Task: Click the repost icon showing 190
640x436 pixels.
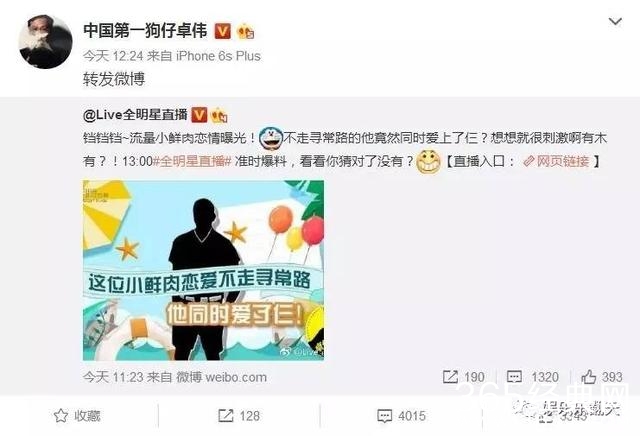Action: click(464, 376)
